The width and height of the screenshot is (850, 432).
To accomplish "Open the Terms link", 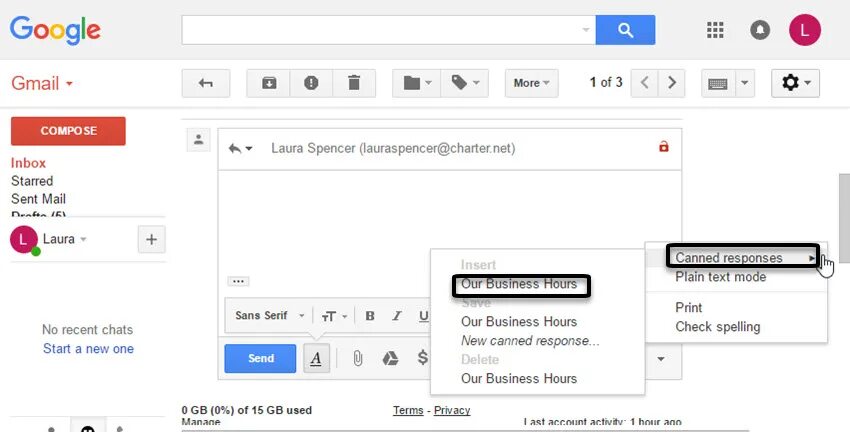I will 408,410.
